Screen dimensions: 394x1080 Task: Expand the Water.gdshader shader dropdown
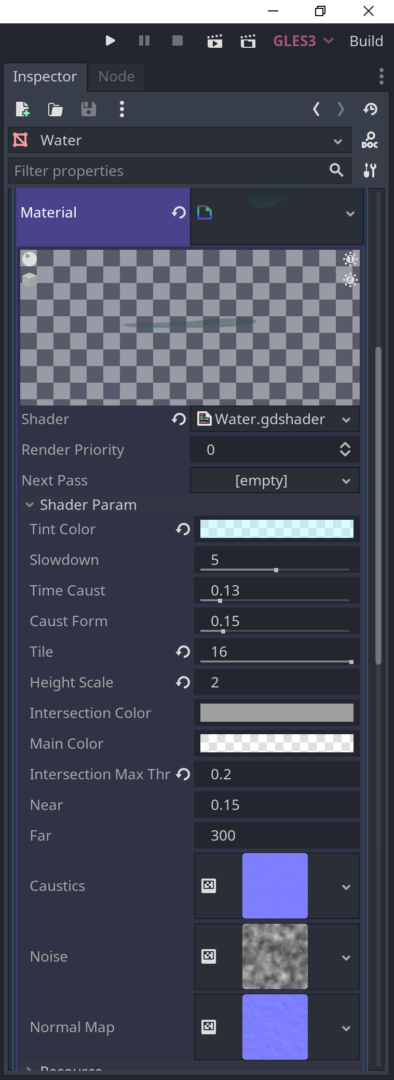click(x=275, y=419)
